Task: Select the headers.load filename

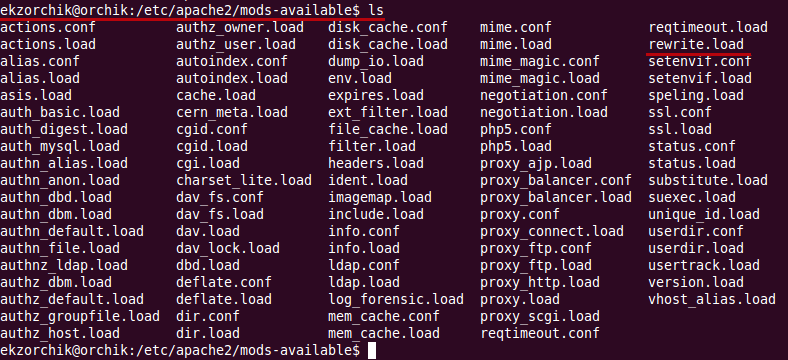Action: (x=376, y=163)
